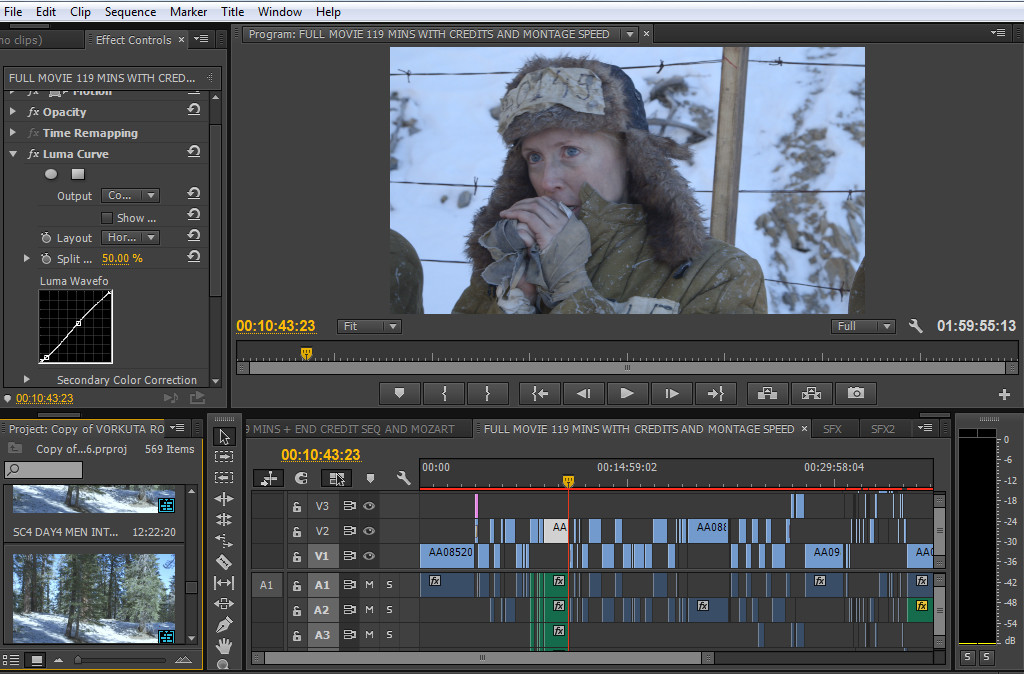Collapse the Luma Curve effect

pyautogui.click(x=13, y=154)
